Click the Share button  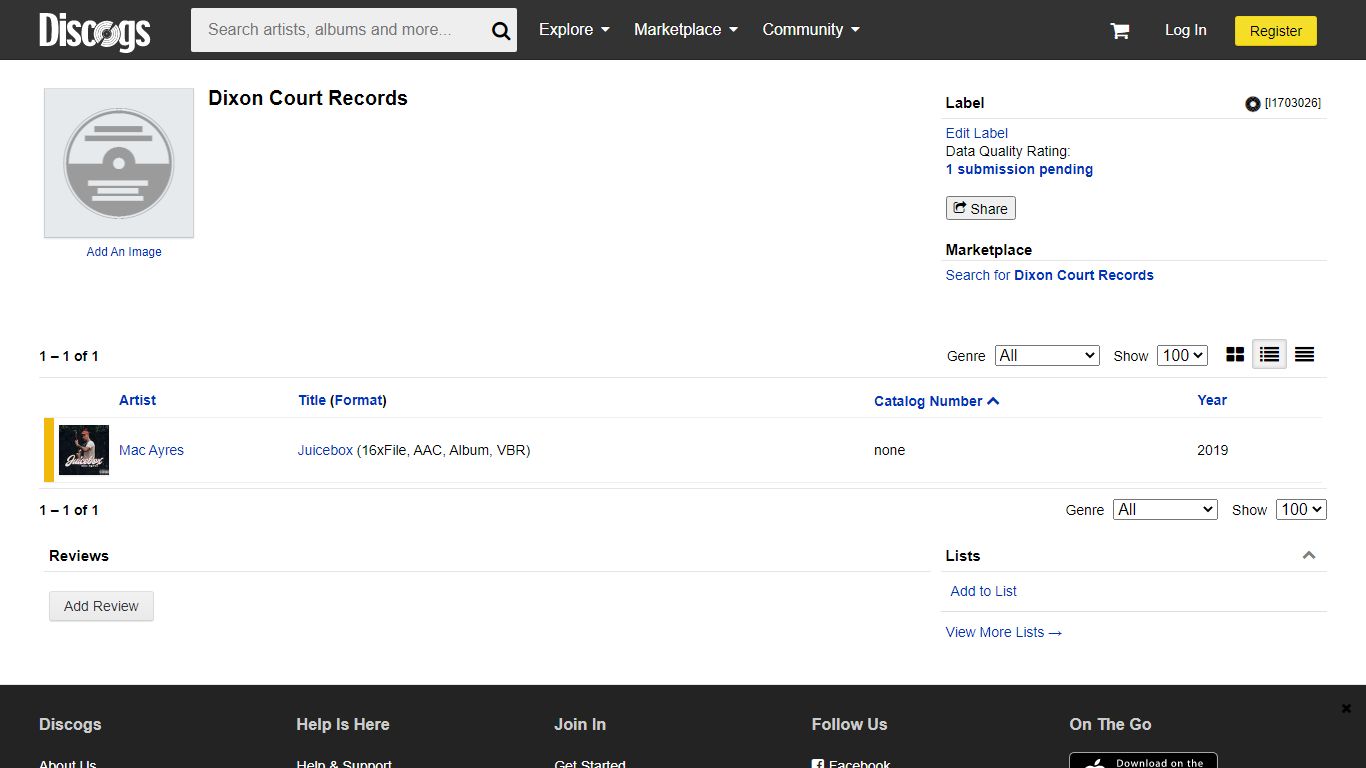980,208
